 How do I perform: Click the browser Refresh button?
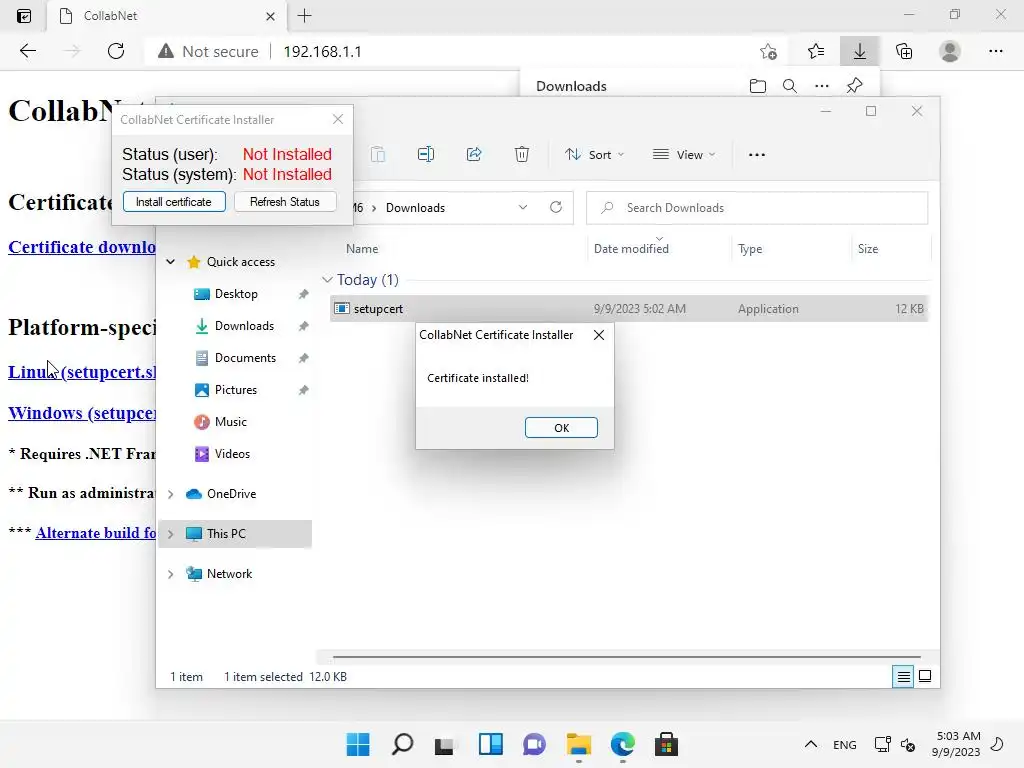click(116, 51)
